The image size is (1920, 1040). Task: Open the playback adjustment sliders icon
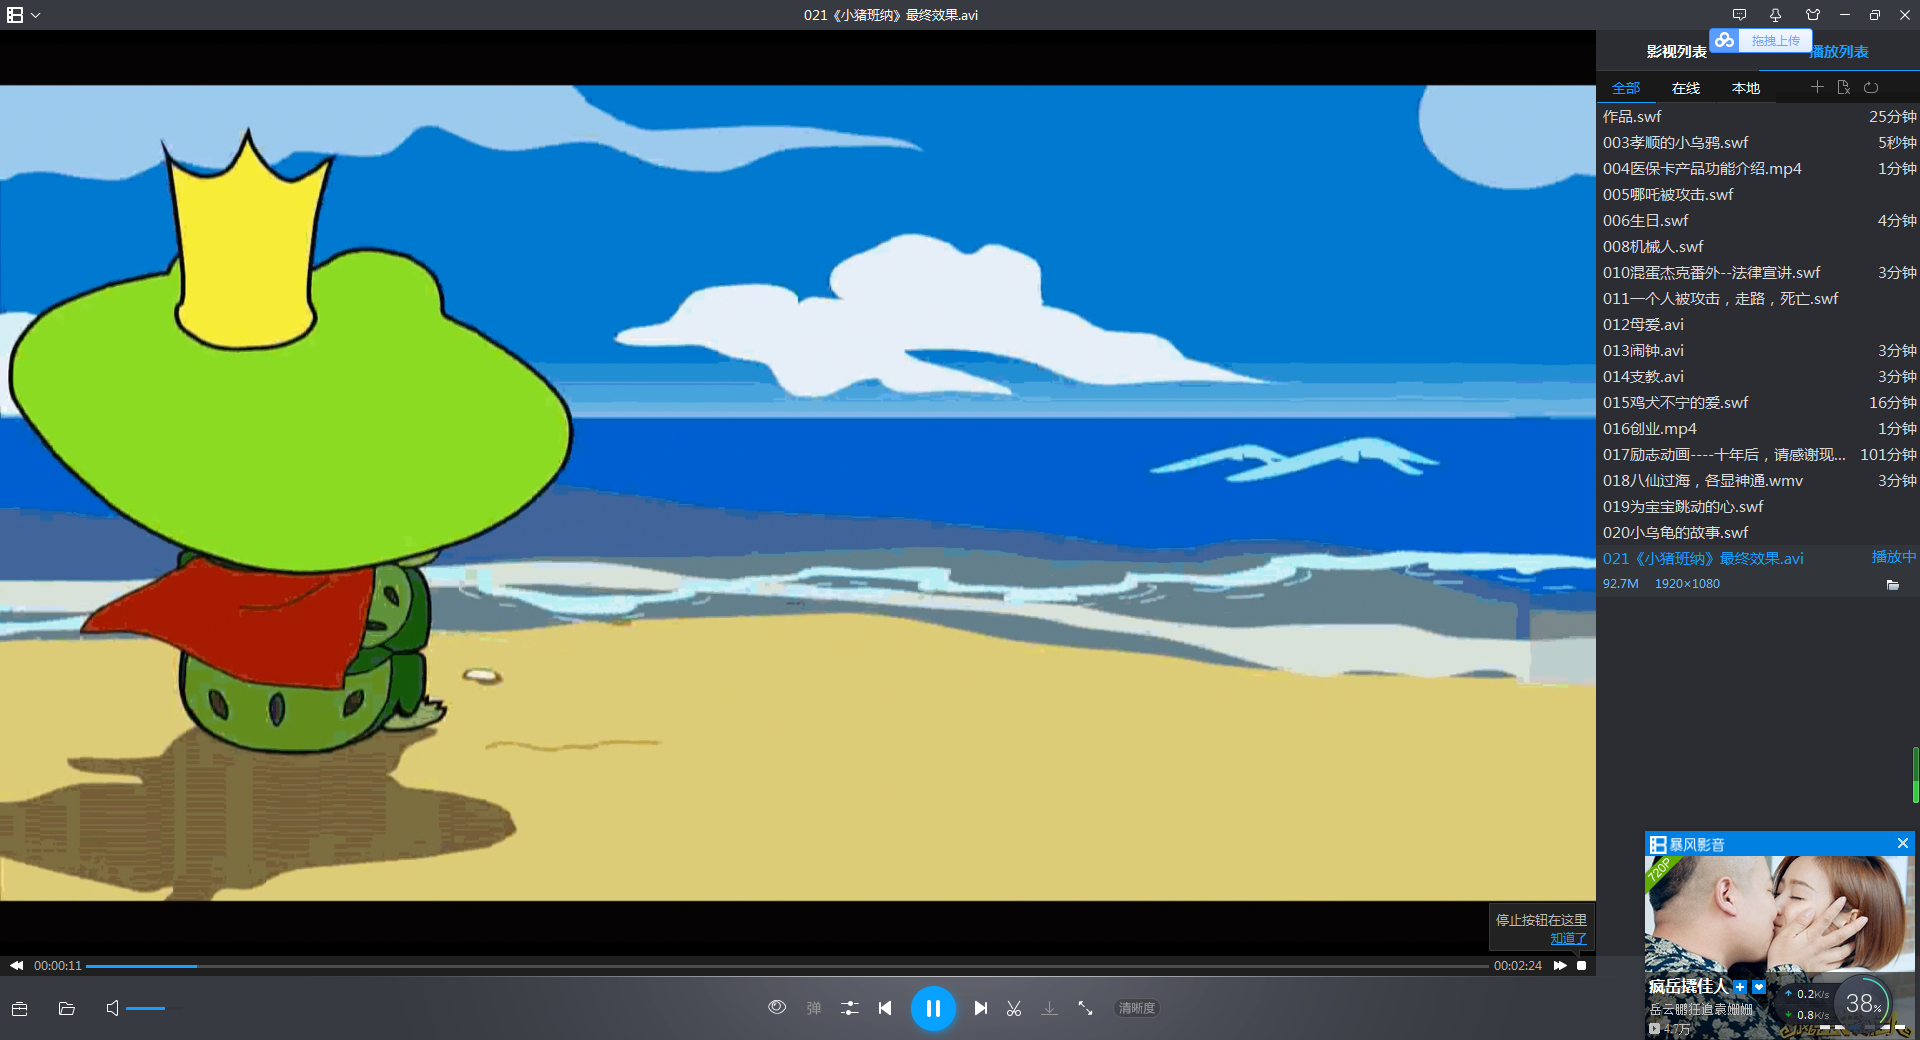[x=850, y=1008]
